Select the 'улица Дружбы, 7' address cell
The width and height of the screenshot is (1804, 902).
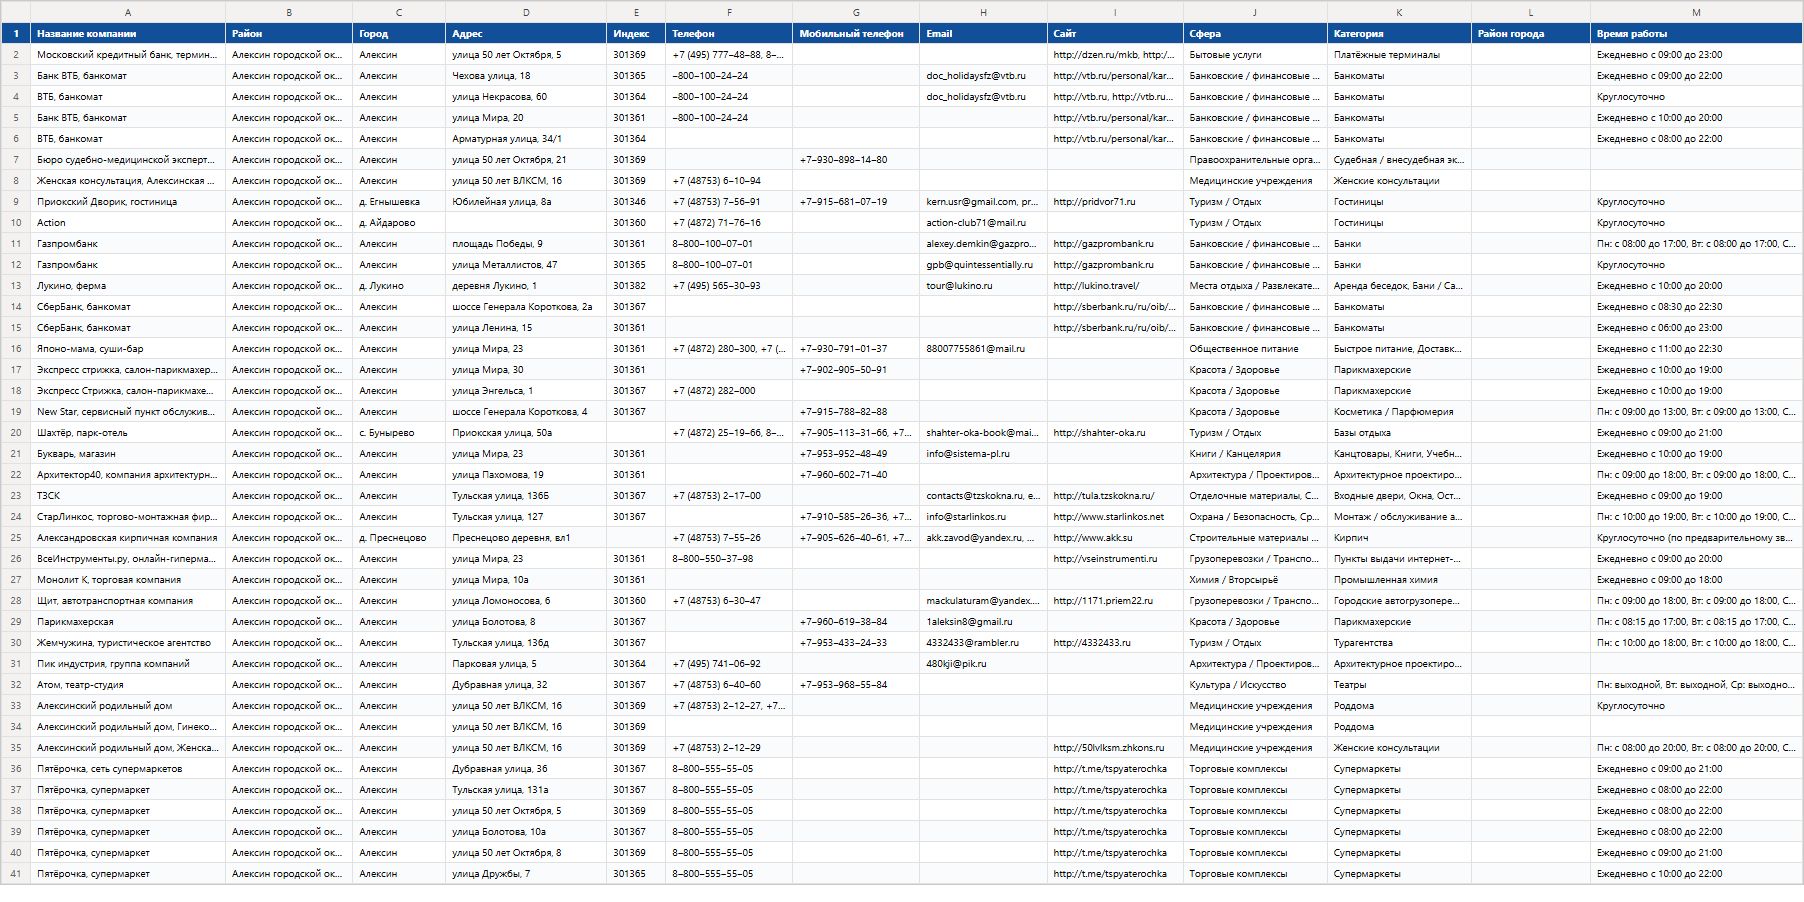[526, 874]
